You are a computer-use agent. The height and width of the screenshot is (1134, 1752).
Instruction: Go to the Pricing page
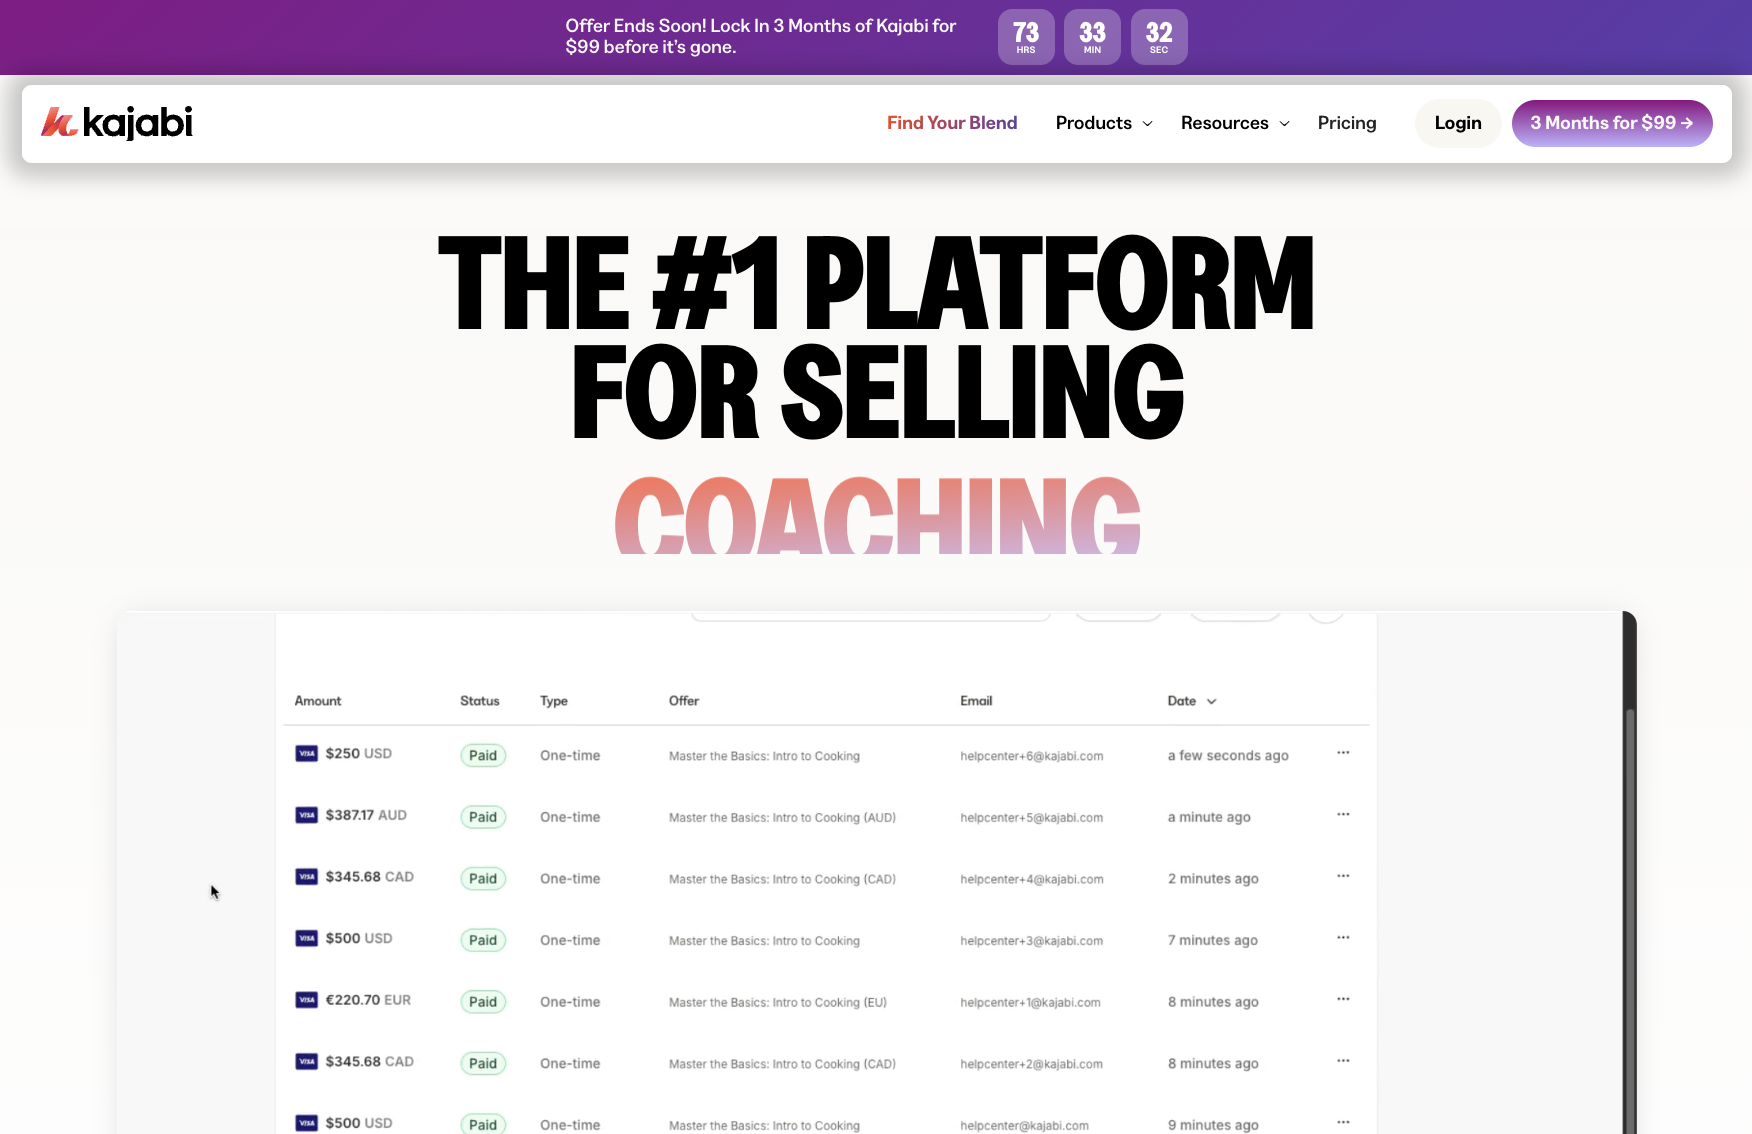[x=1347, y=123]
